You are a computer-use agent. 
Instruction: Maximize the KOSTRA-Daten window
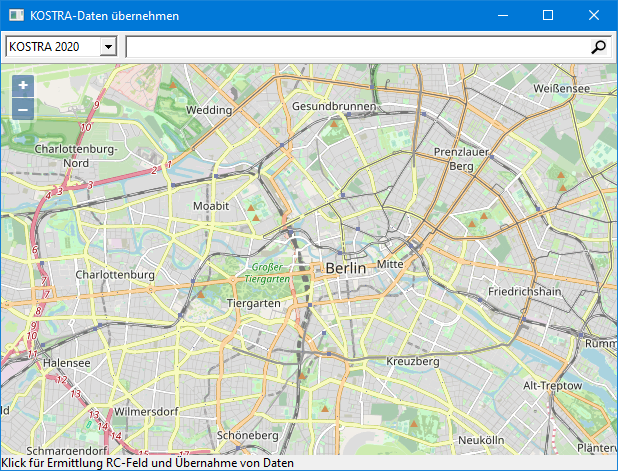547,15
